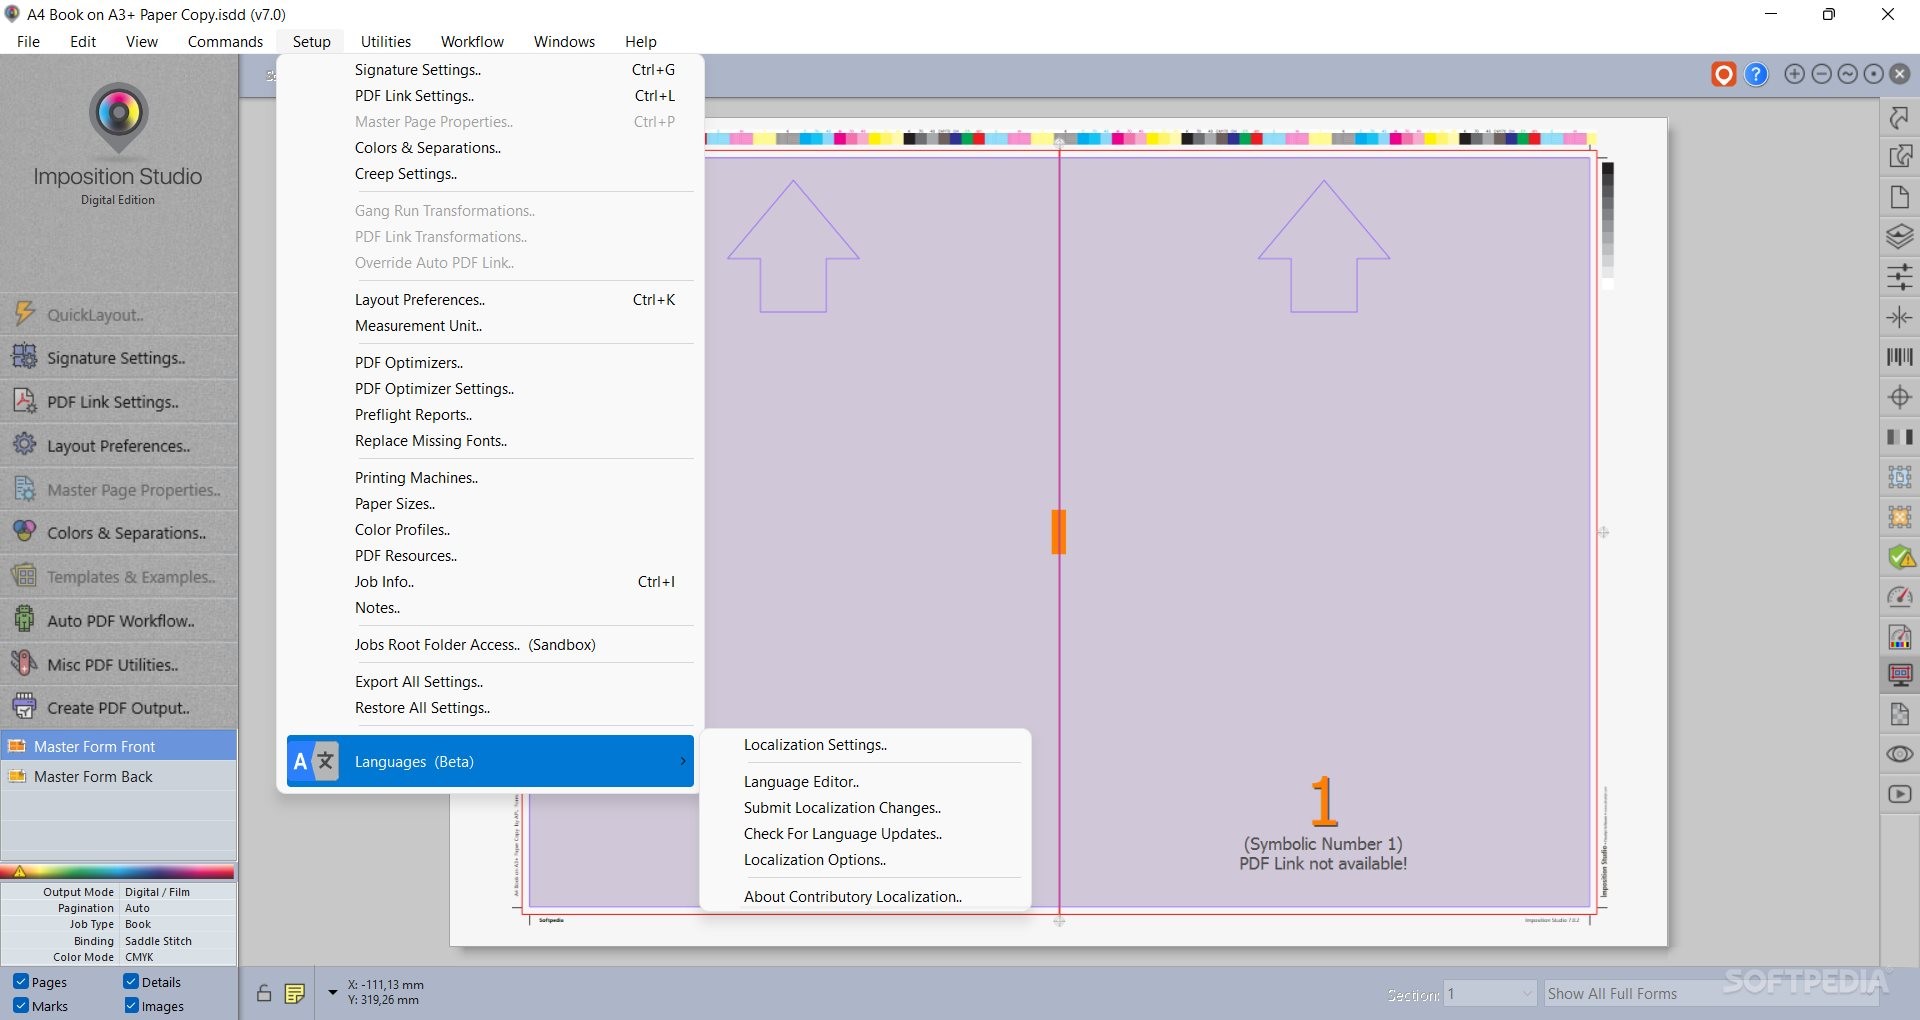Click the rainbow color spectrum bar

pos(119,872)
